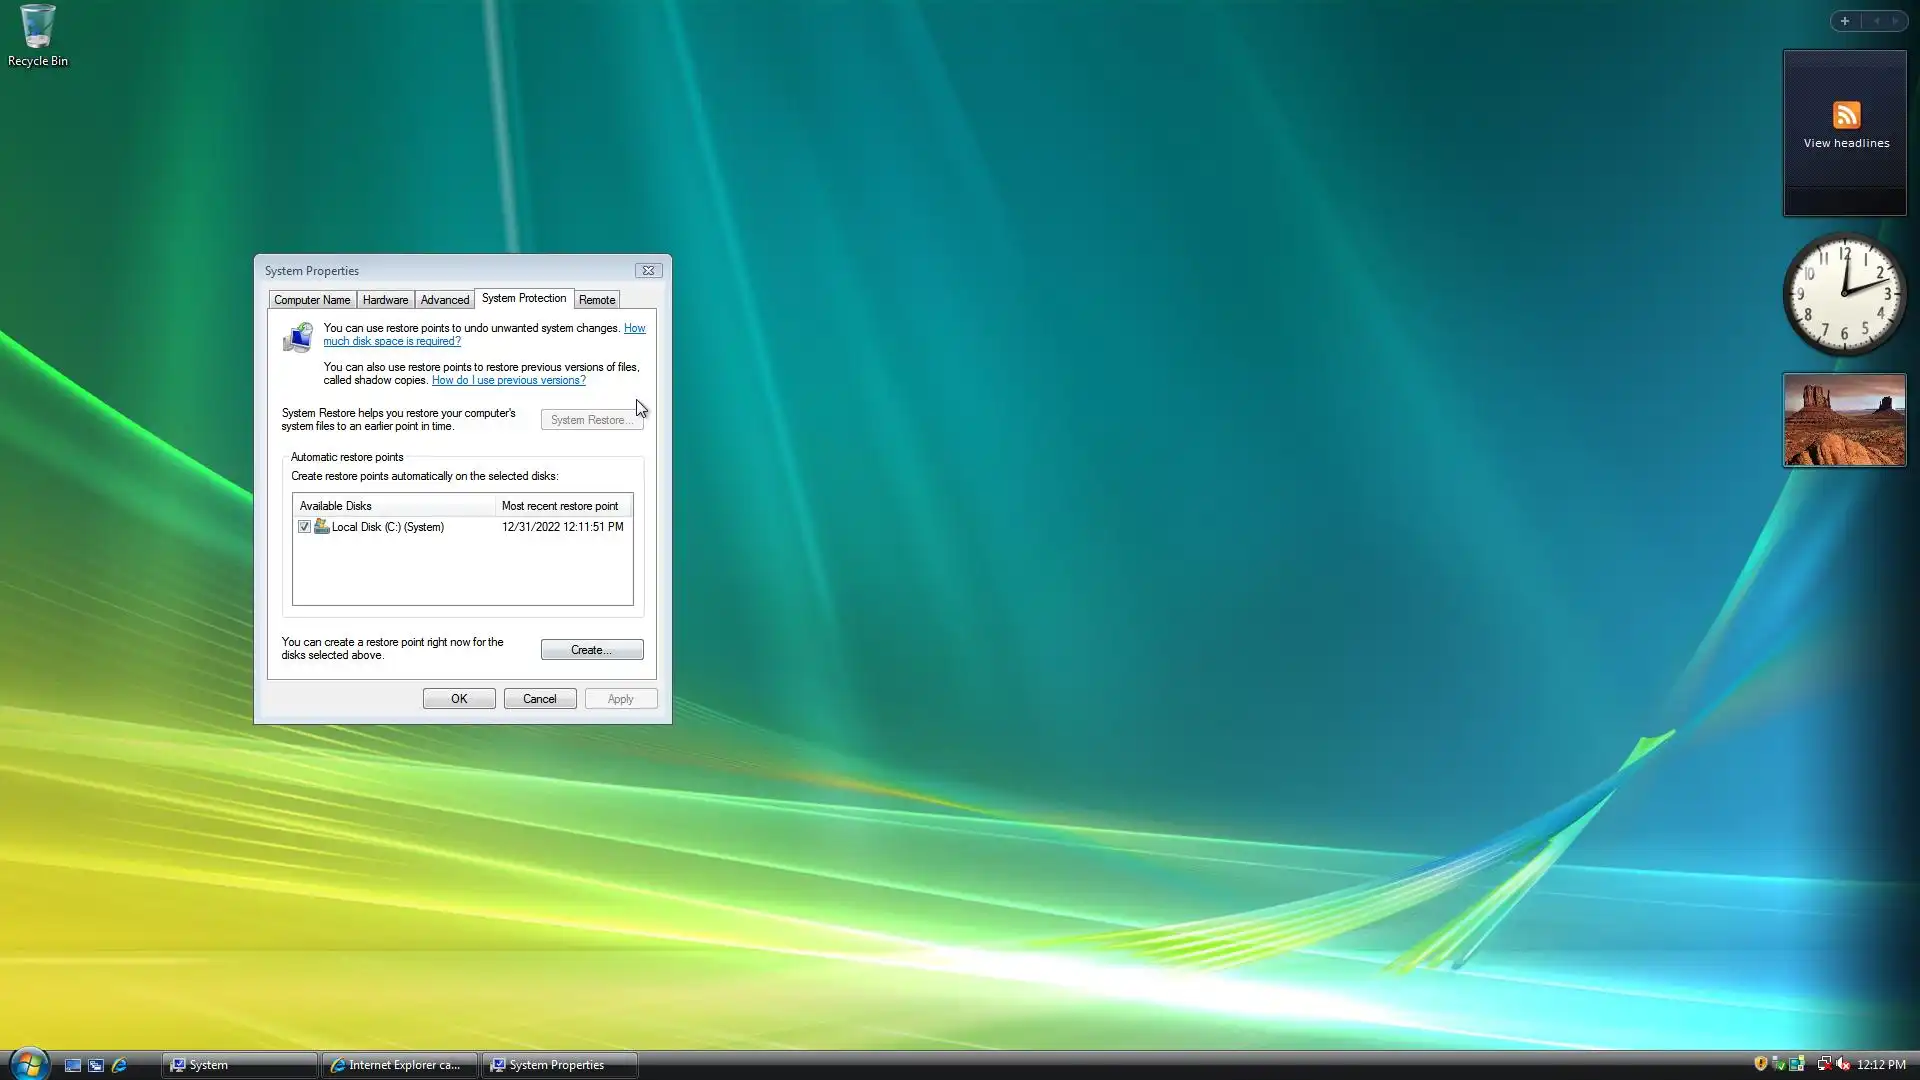The height and width of the screenshot is (1080, 1920).
Task: Select the Remote tab
Action: coord(597,300)
